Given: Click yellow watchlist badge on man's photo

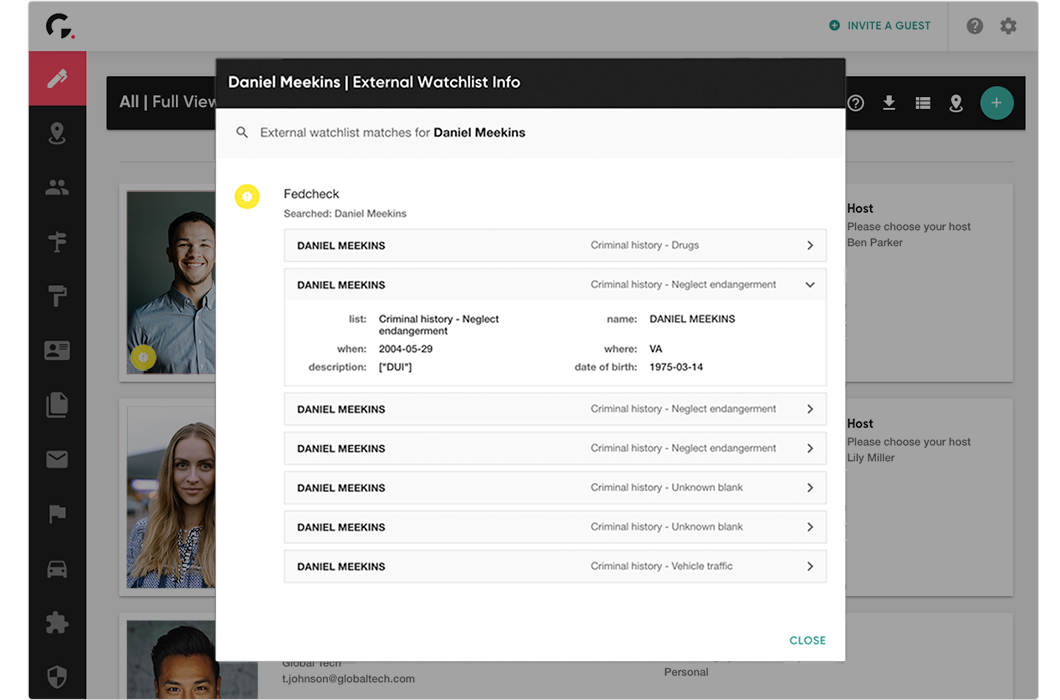Looking at the screenshot, I should click(x=143, y=357).
